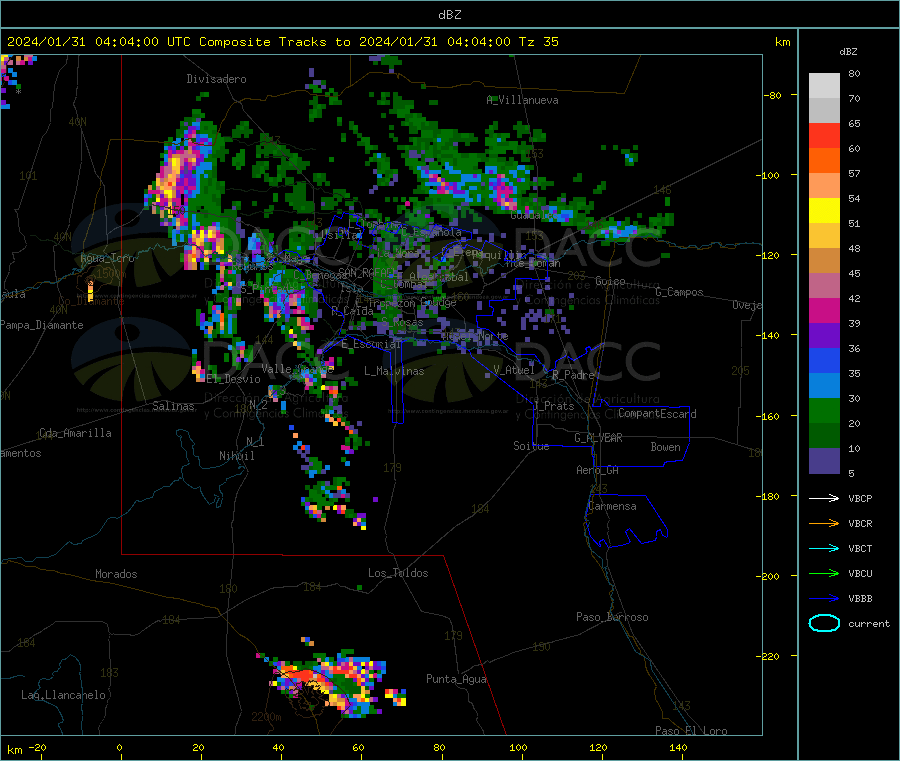Click the Nihuil map label

pos(237,456)
